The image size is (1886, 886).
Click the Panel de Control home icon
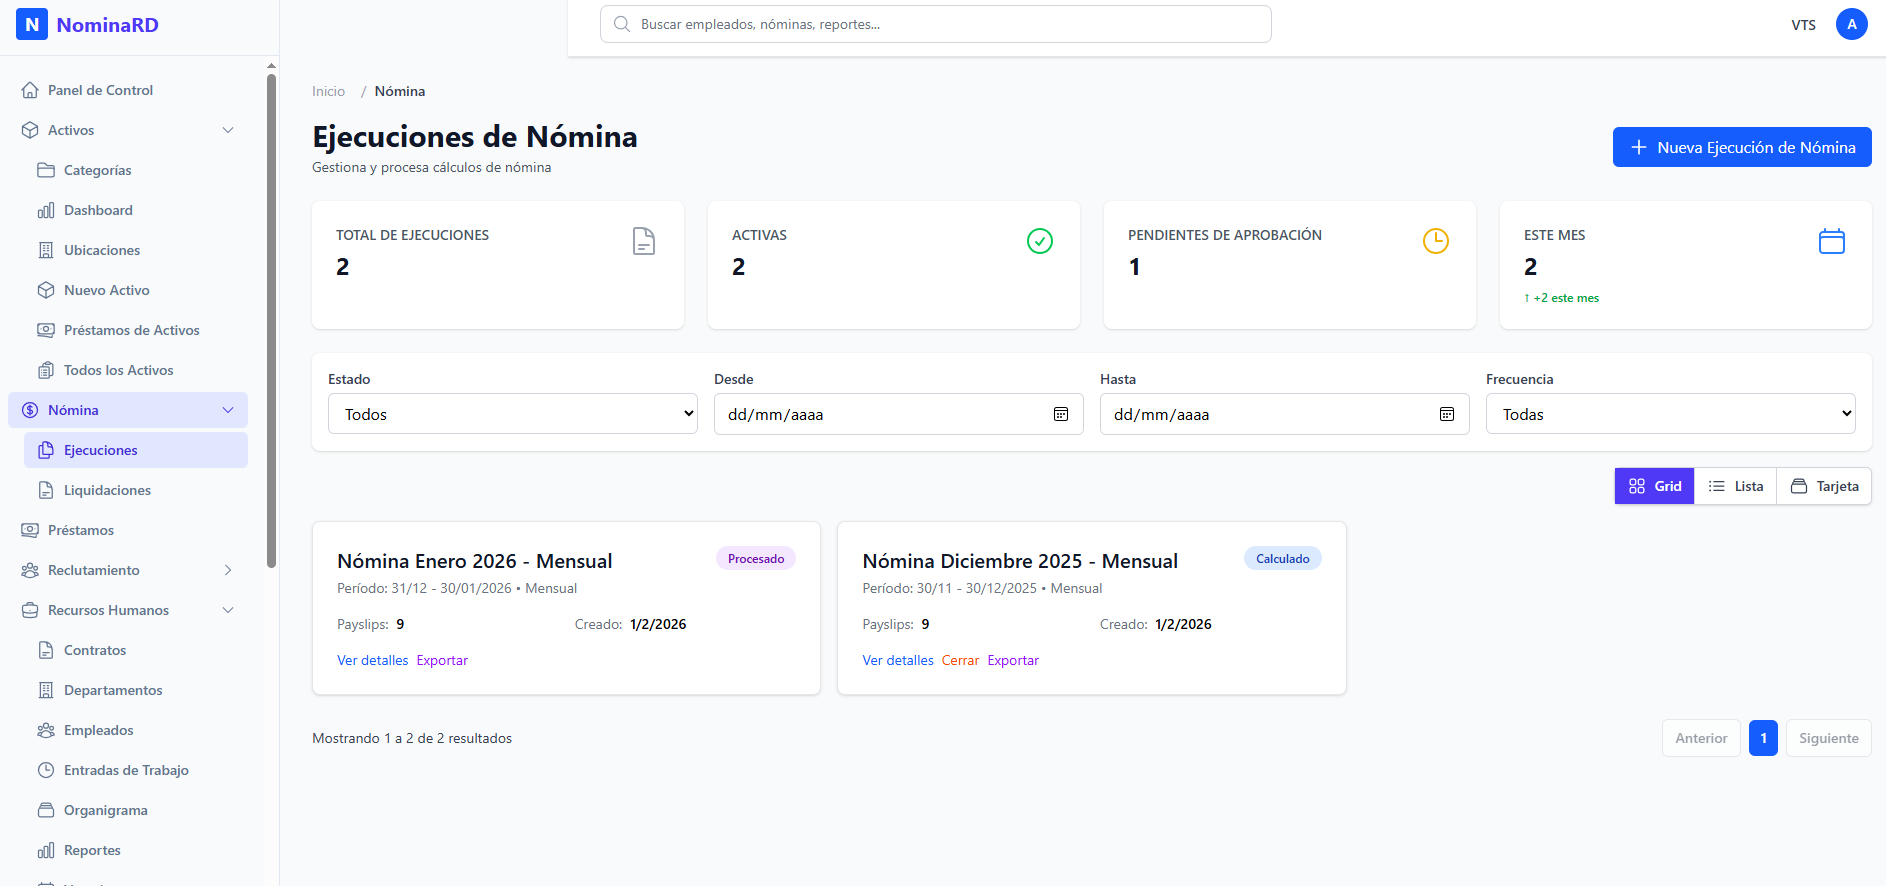30,90
